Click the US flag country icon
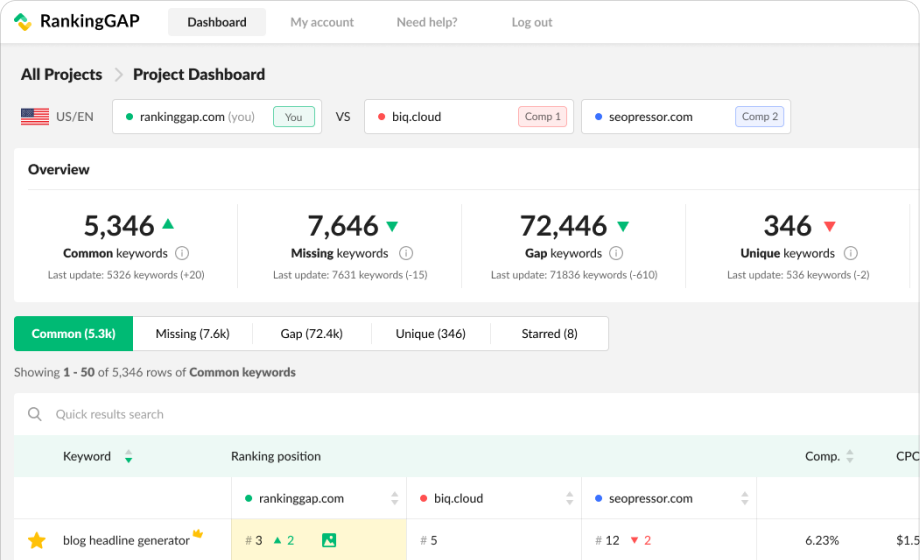The width and height of the screenshot is (920, 560). (x=35, y=117)
